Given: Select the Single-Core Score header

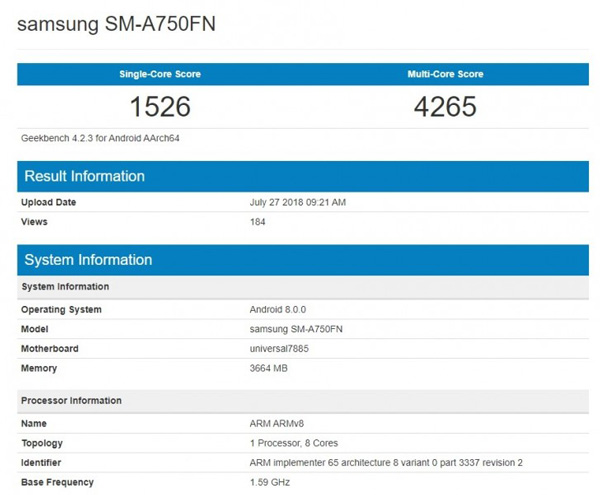Looking at the screenshot, I should click(160, 74).
